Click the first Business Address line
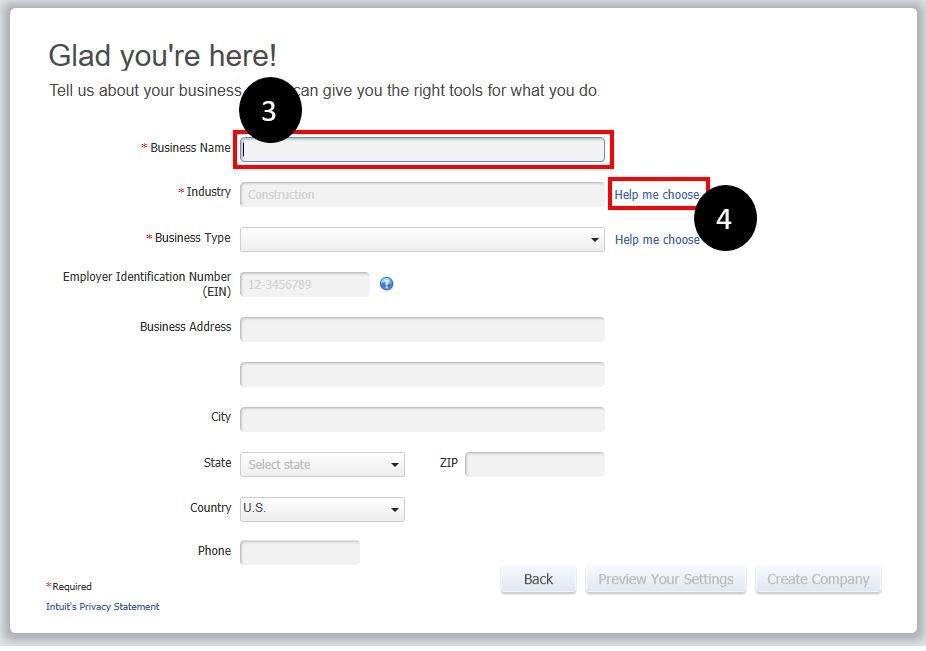Screen dimensions: 926x651 pyautogui.click(x=422, y=329)
